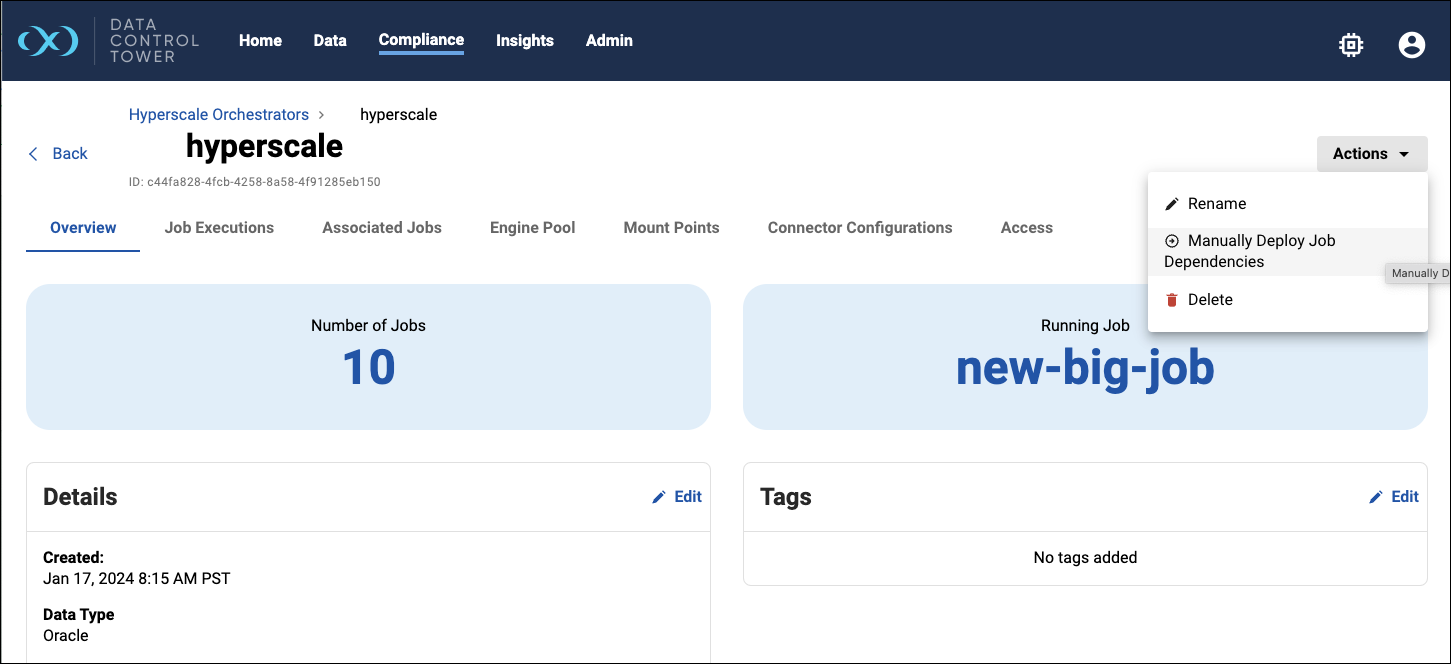This screenshot has width=1451, height=664.
Task: Click the deploy arrow circle icon
Action: click(x=1172, y=241)
